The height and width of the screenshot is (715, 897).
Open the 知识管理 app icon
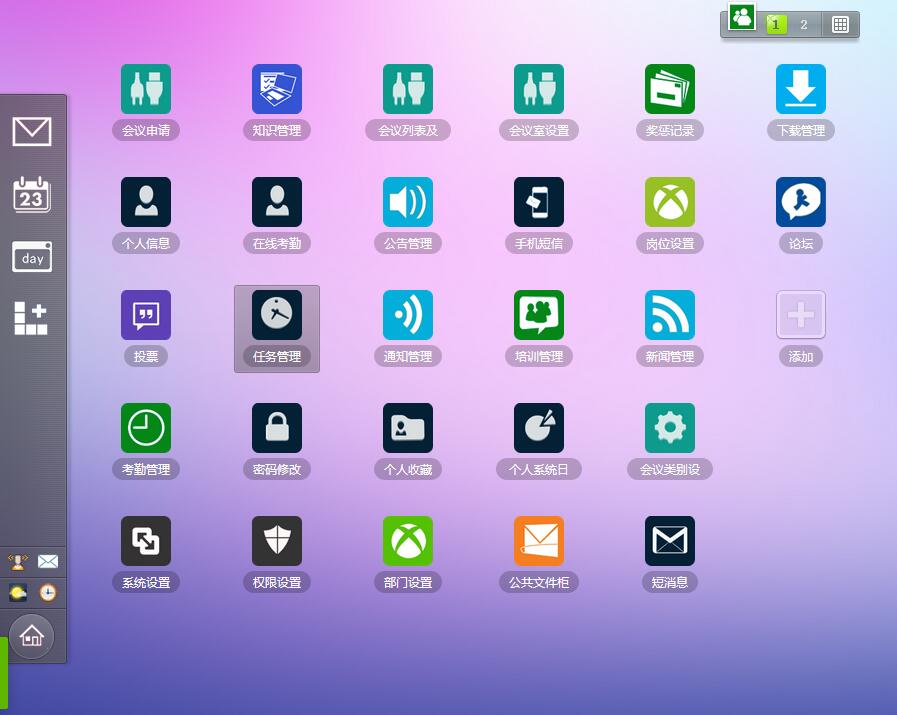point(277,89)
